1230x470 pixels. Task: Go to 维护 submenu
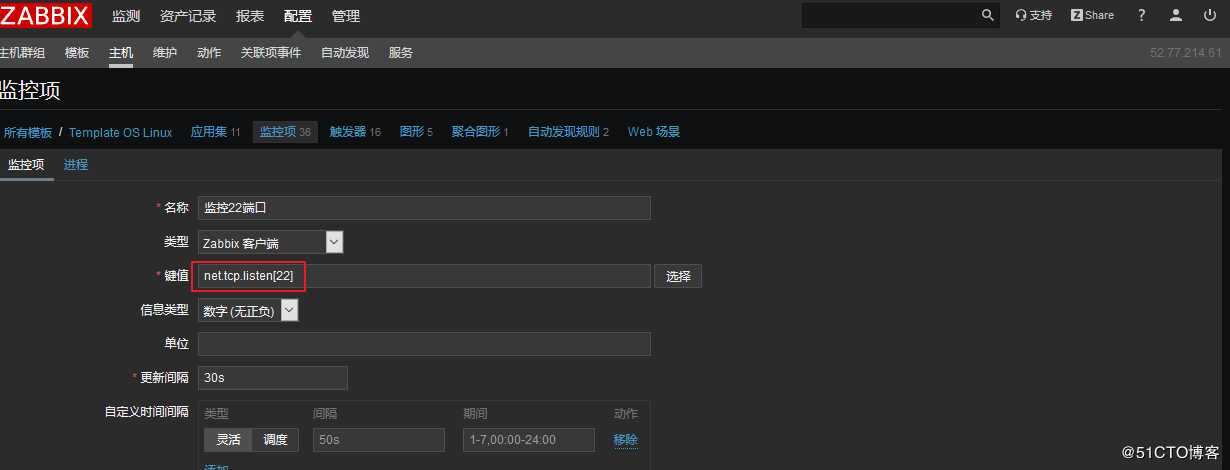coord(165,53)
